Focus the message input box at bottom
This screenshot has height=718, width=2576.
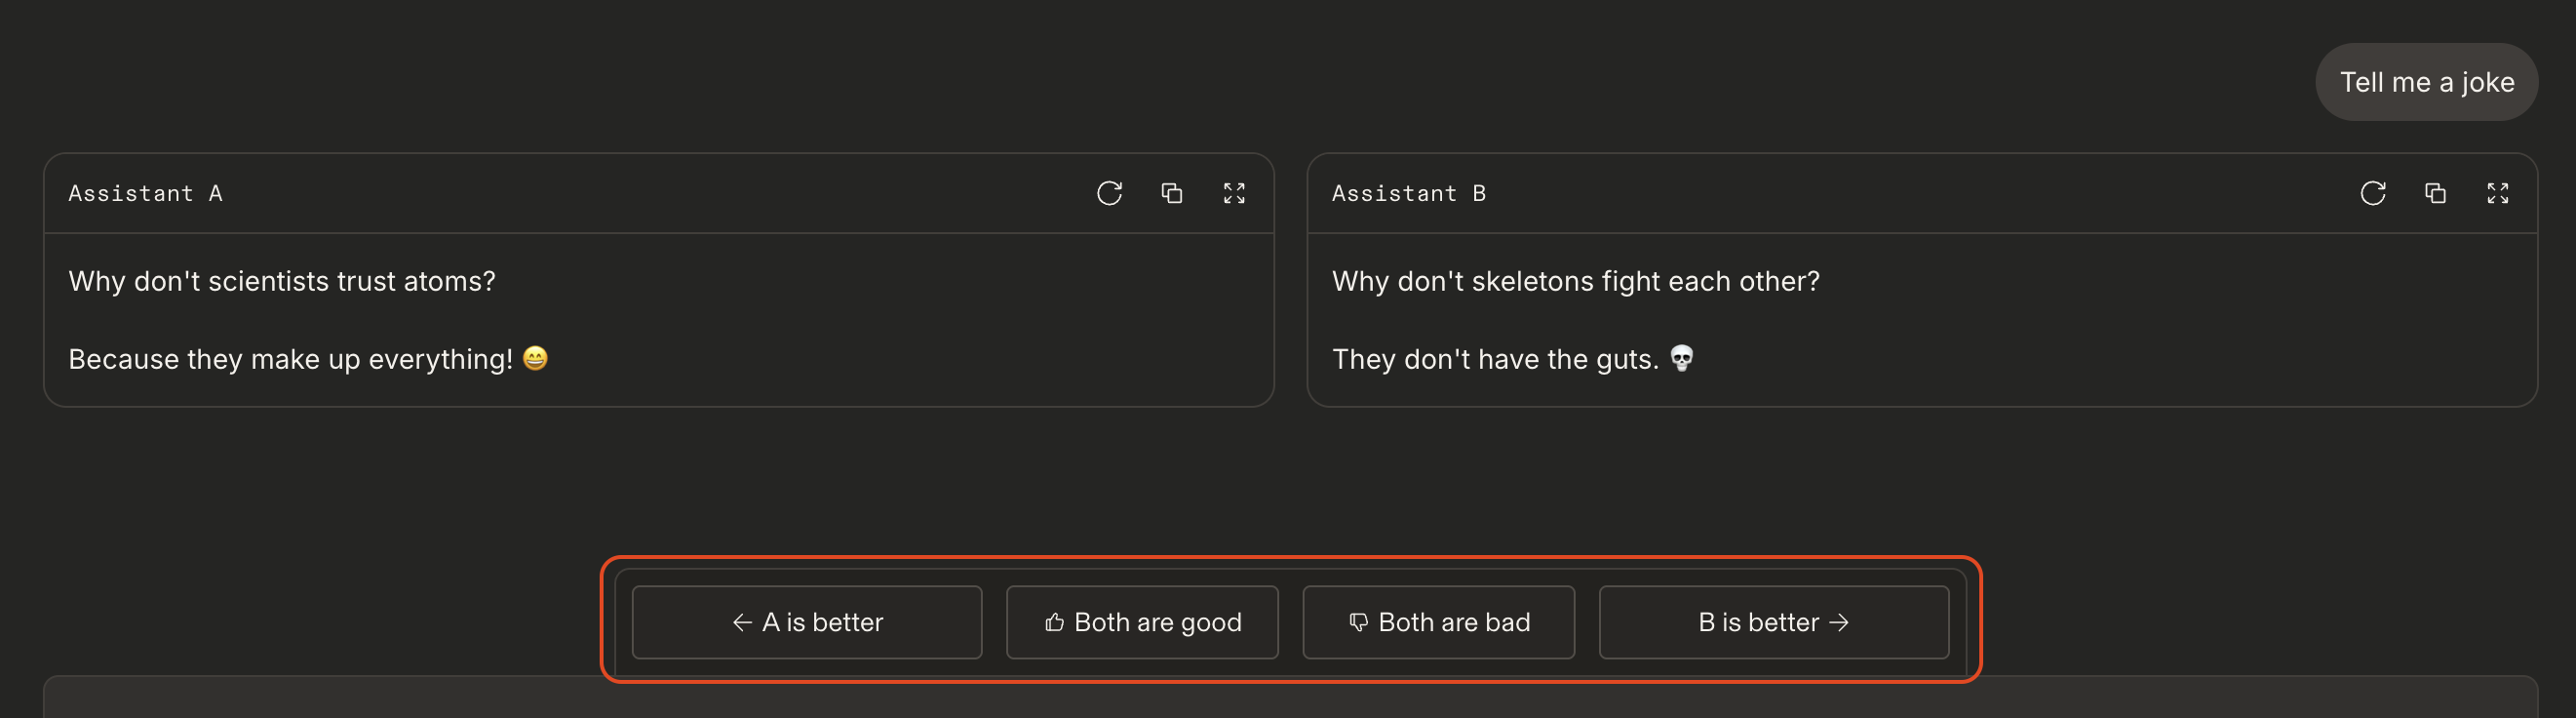click(1288, 700)
